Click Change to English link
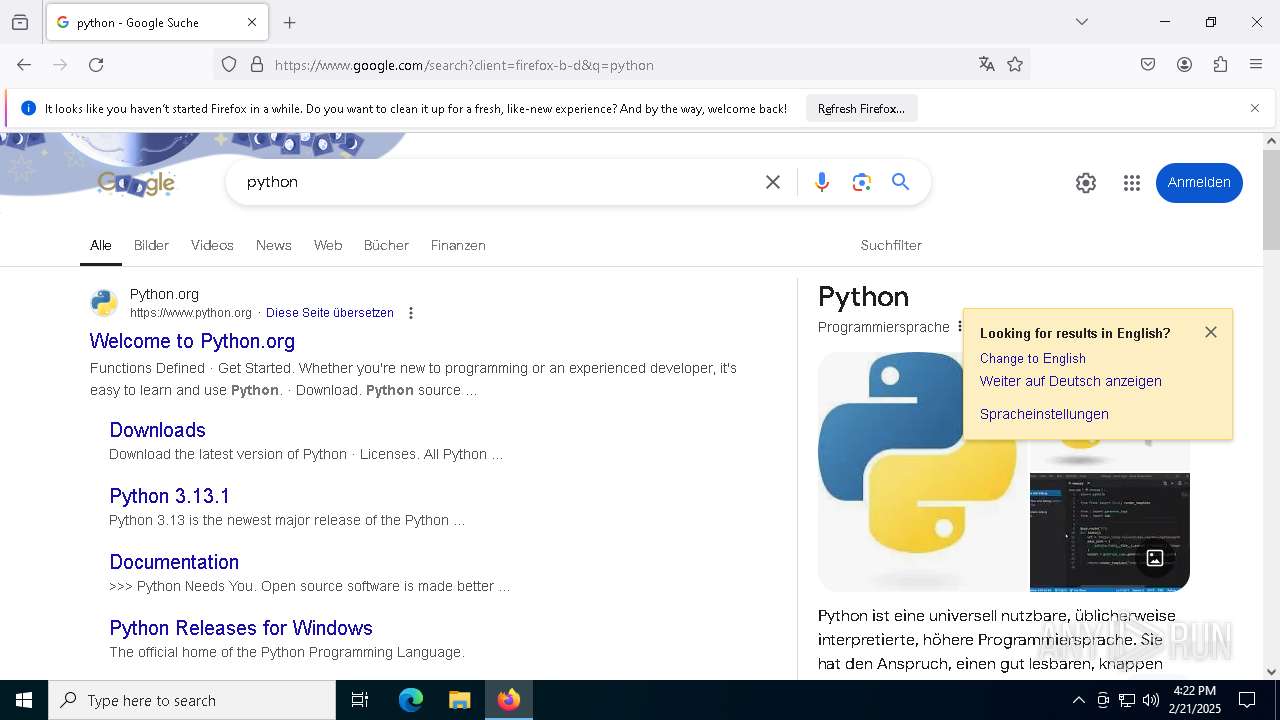This screenshot has width=1280, height=720. 1033,358
